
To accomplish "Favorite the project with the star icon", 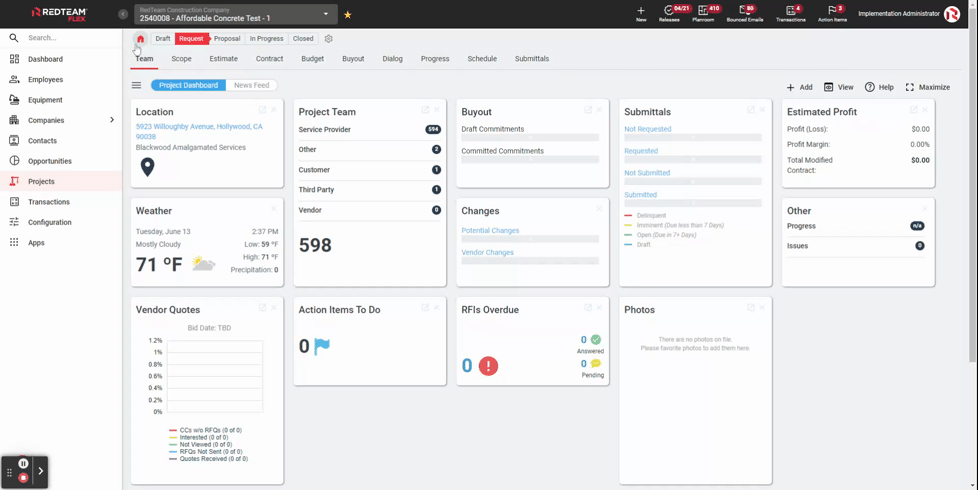I will [347, 14].
